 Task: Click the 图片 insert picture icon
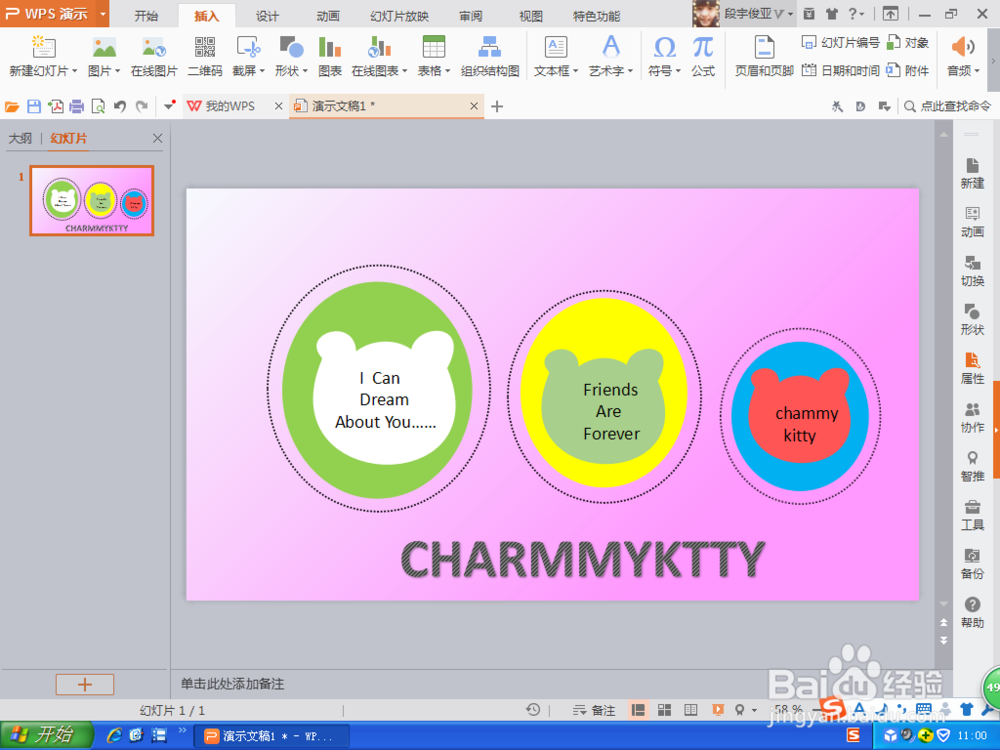[x=104, y=47]
